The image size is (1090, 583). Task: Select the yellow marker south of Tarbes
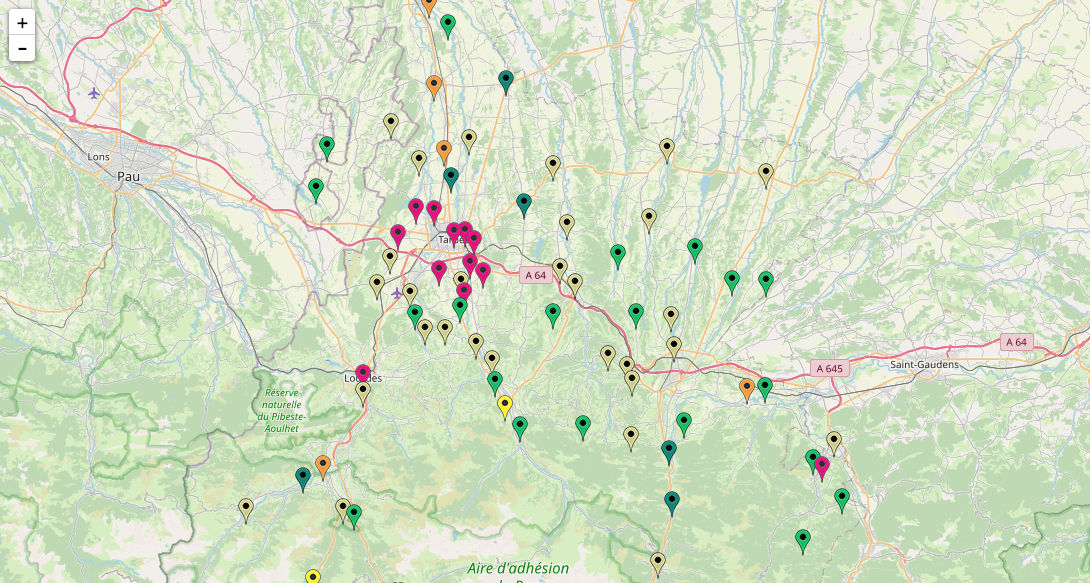pyautogui.click(x=505, y=407)
